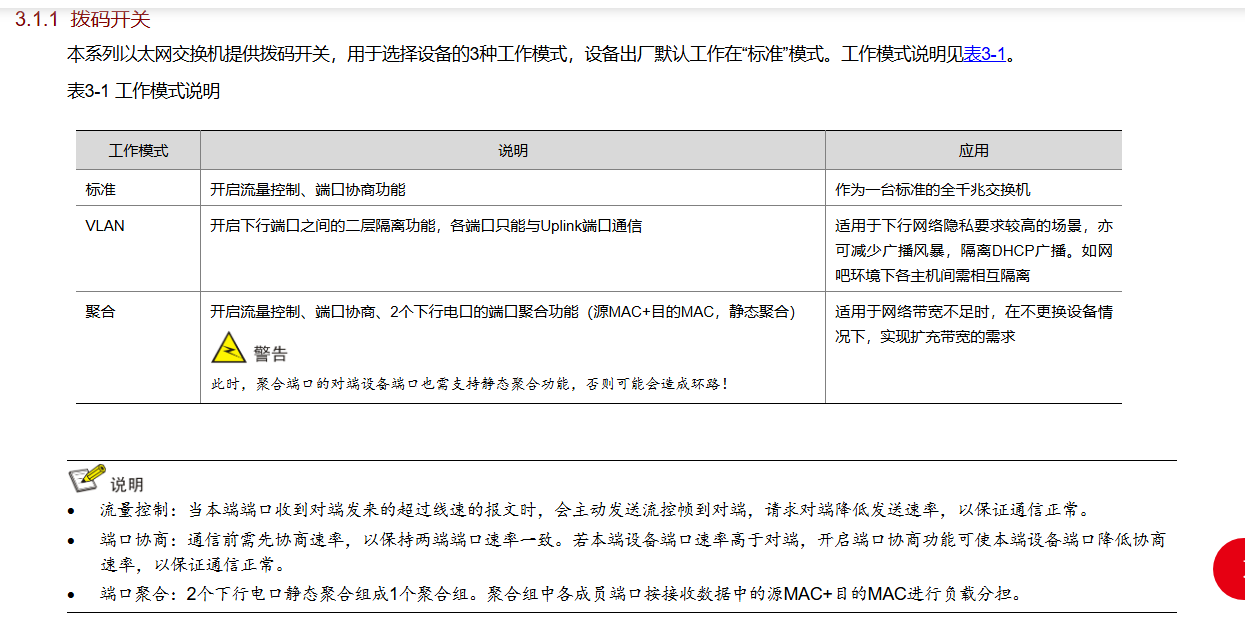Click the 应用 table column header
1245x623 pixels.
[973, 151]
